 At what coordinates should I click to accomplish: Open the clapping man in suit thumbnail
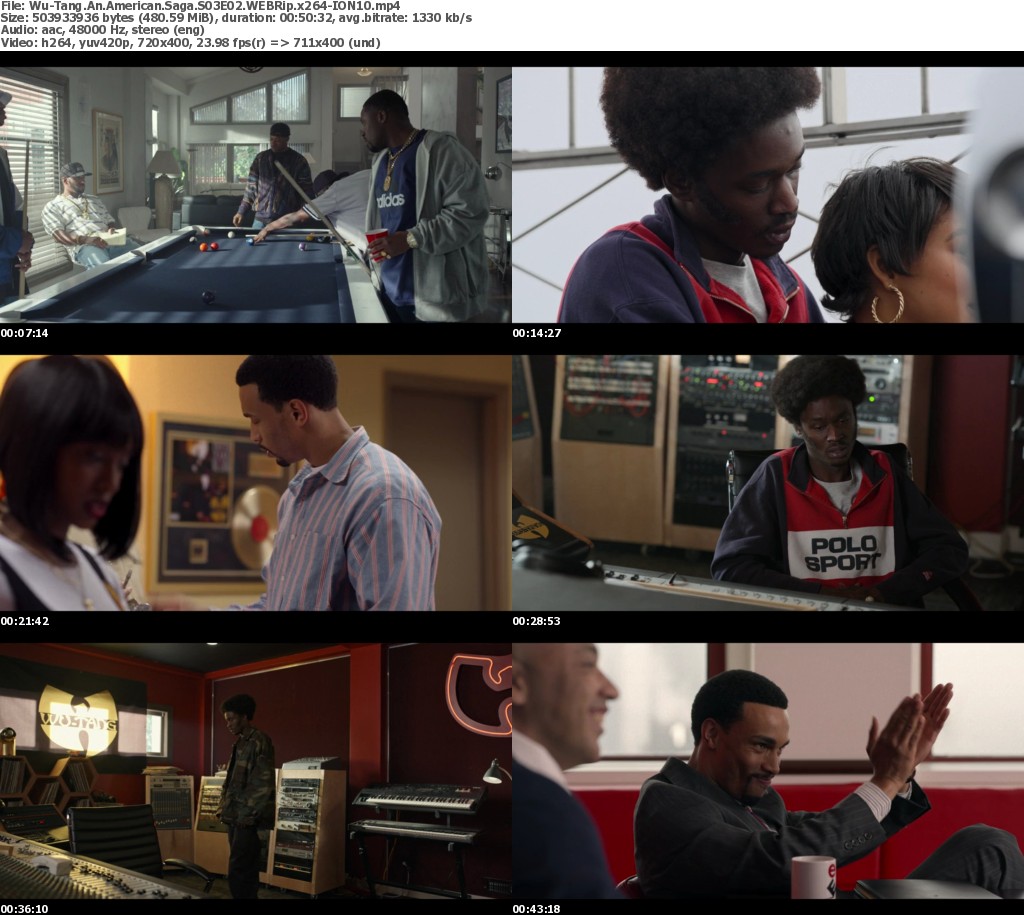point(768,770)
